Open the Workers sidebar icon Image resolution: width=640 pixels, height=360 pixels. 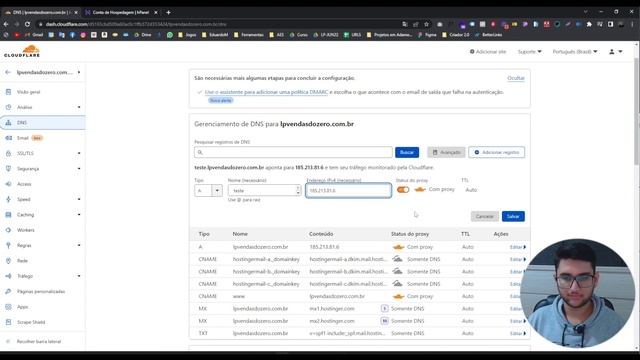(9, 230)
